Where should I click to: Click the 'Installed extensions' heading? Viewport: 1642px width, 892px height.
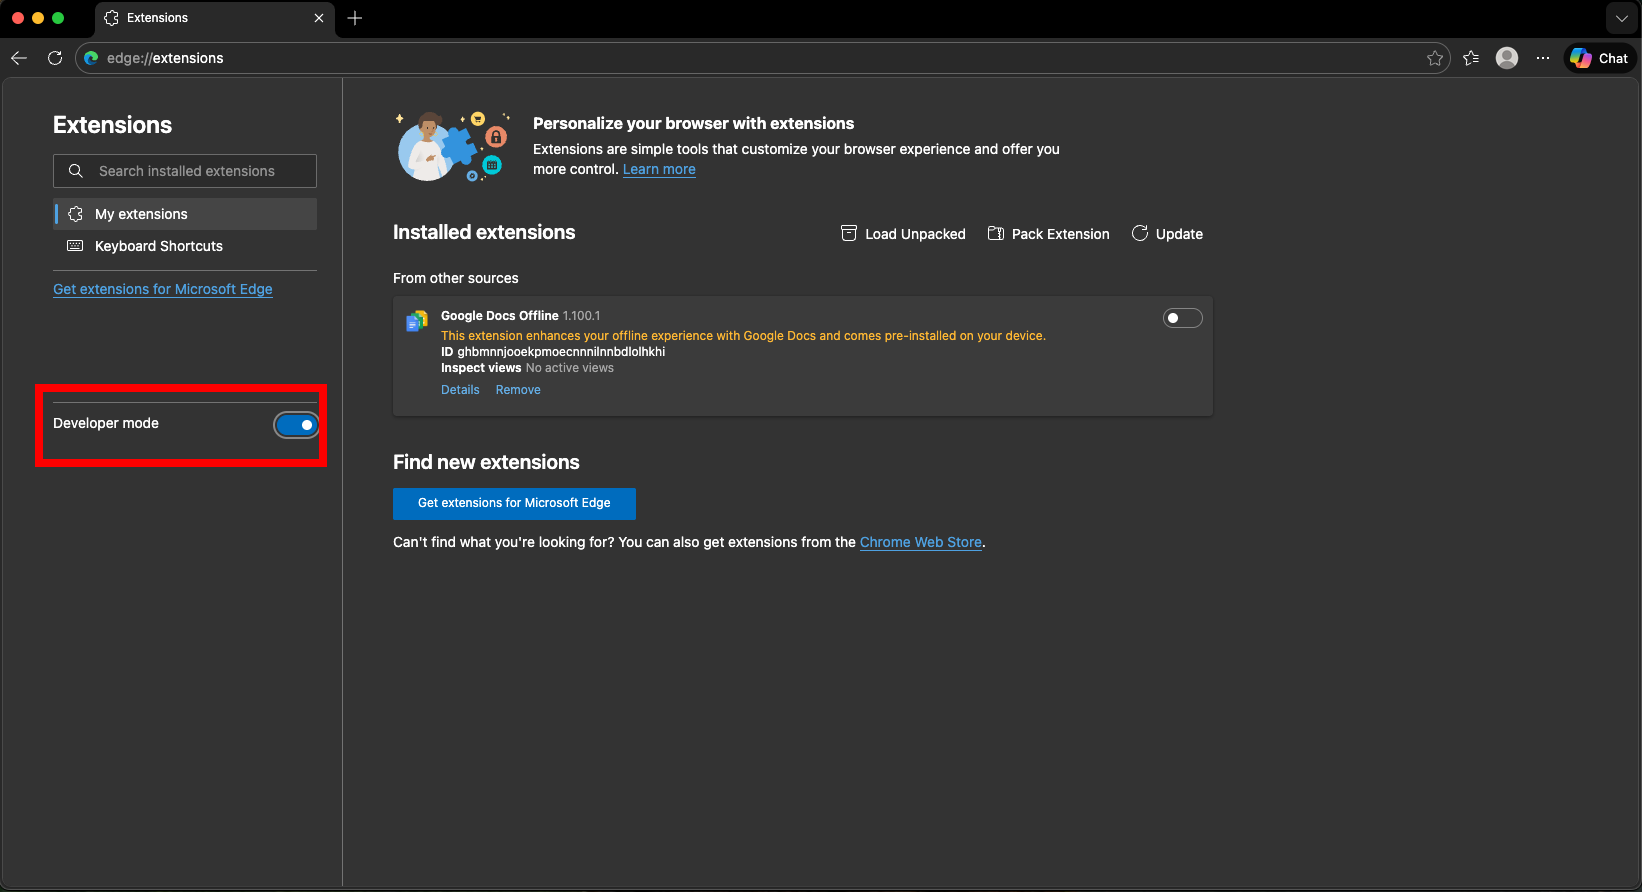(484, 232)
